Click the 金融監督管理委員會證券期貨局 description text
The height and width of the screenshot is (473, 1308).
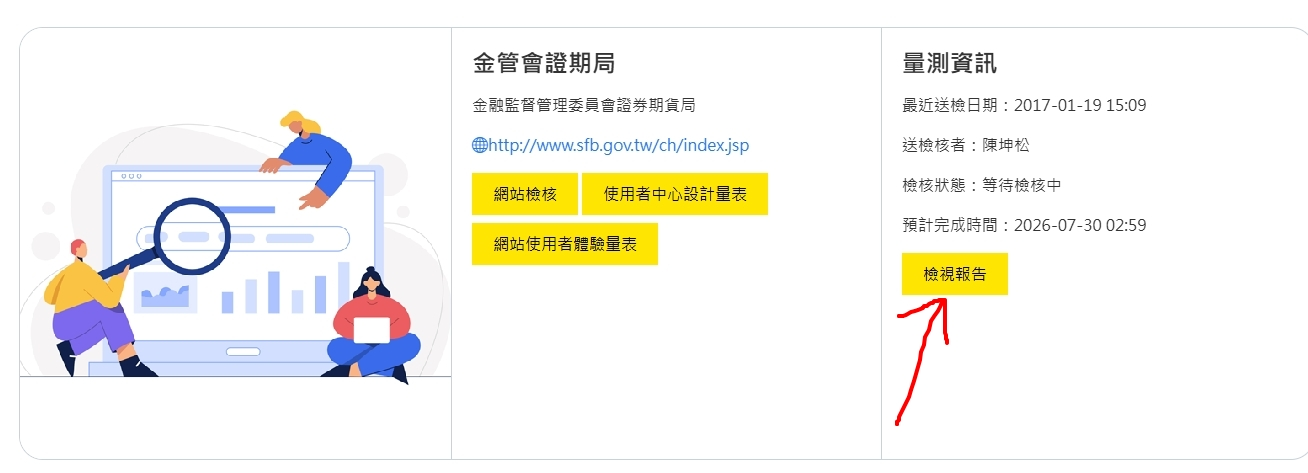click(x=584, y=105)
